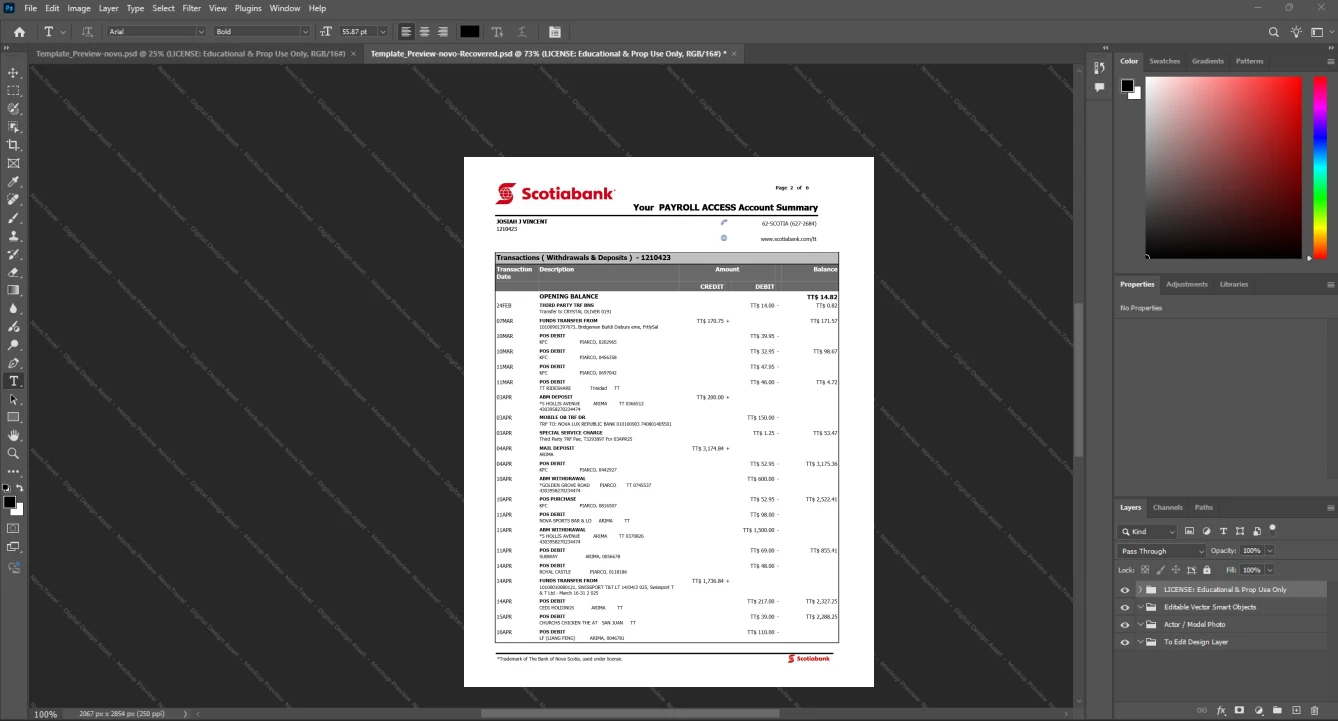The width and height of the screenshot is (1338, 721).
Task: Pick a color in the color field
Action: pos(1223,167)
